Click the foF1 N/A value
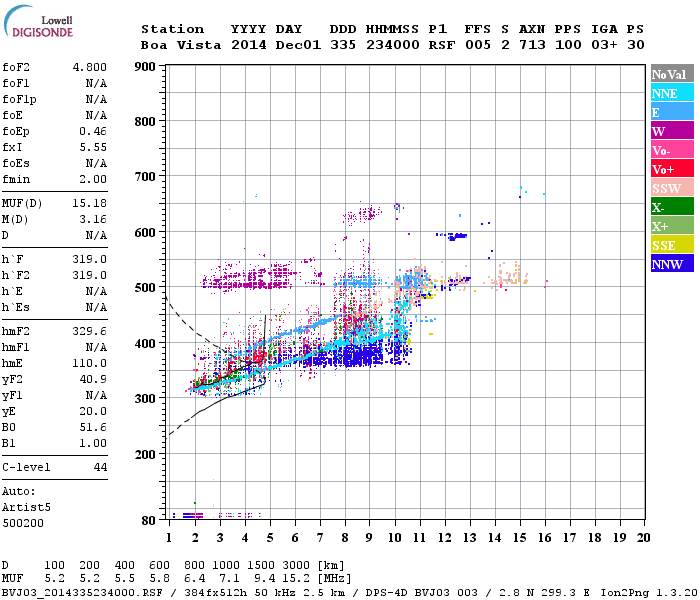The height and width of the screenshot is (600, 700). click(x=96, y=83)
